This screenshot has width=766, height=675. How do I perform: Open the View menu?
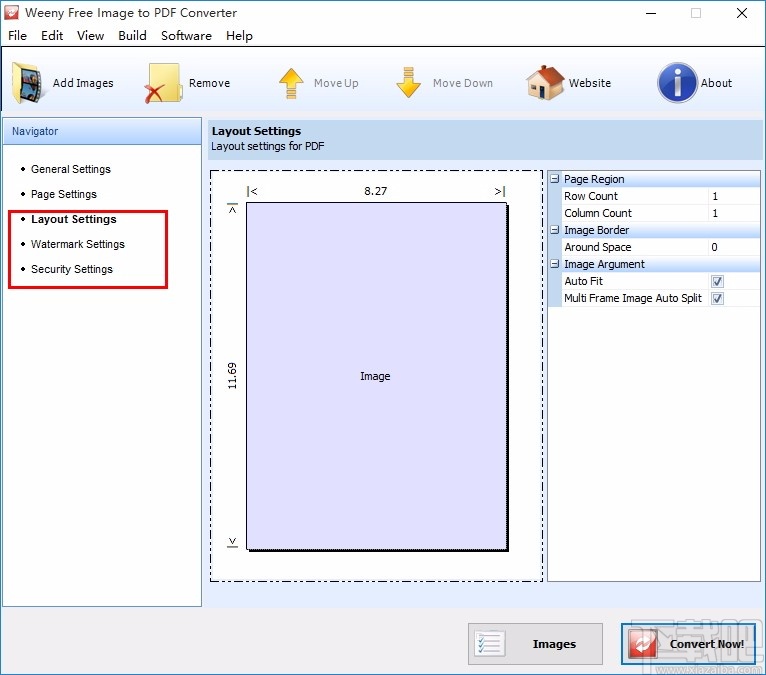click(x=90, y=36)
